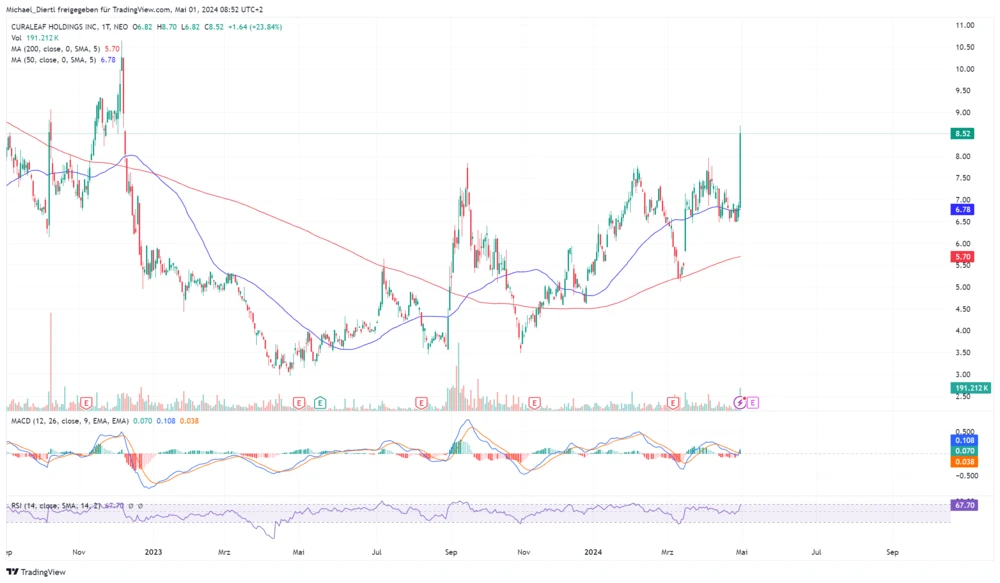Open red earnings marker near November 2023
Viewport: 1000px width, 583px height.
(x=535, y=402)
